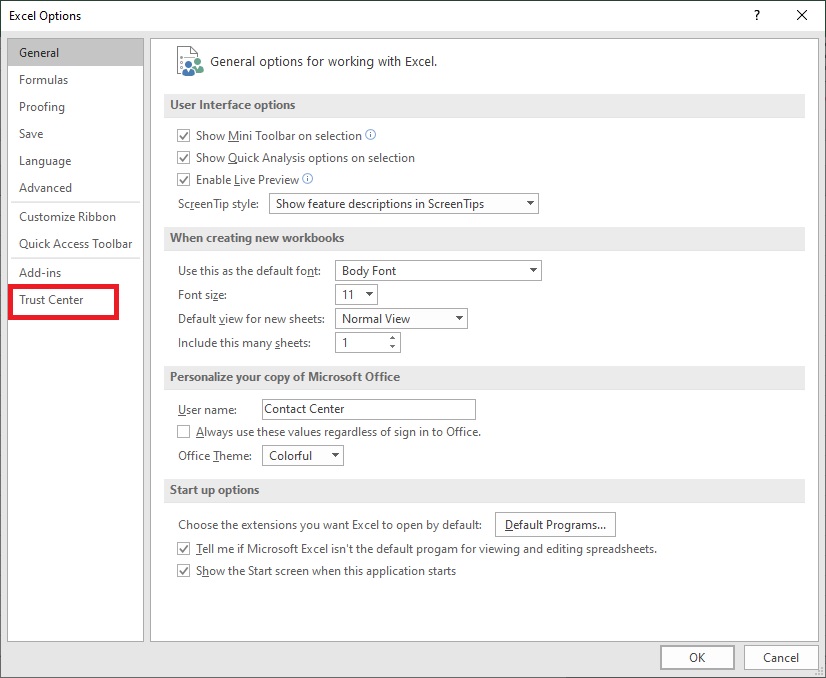Screen dimensions: 826x678
Task: Open the default font Body Font dropdown
Action: tap(438, 271)
